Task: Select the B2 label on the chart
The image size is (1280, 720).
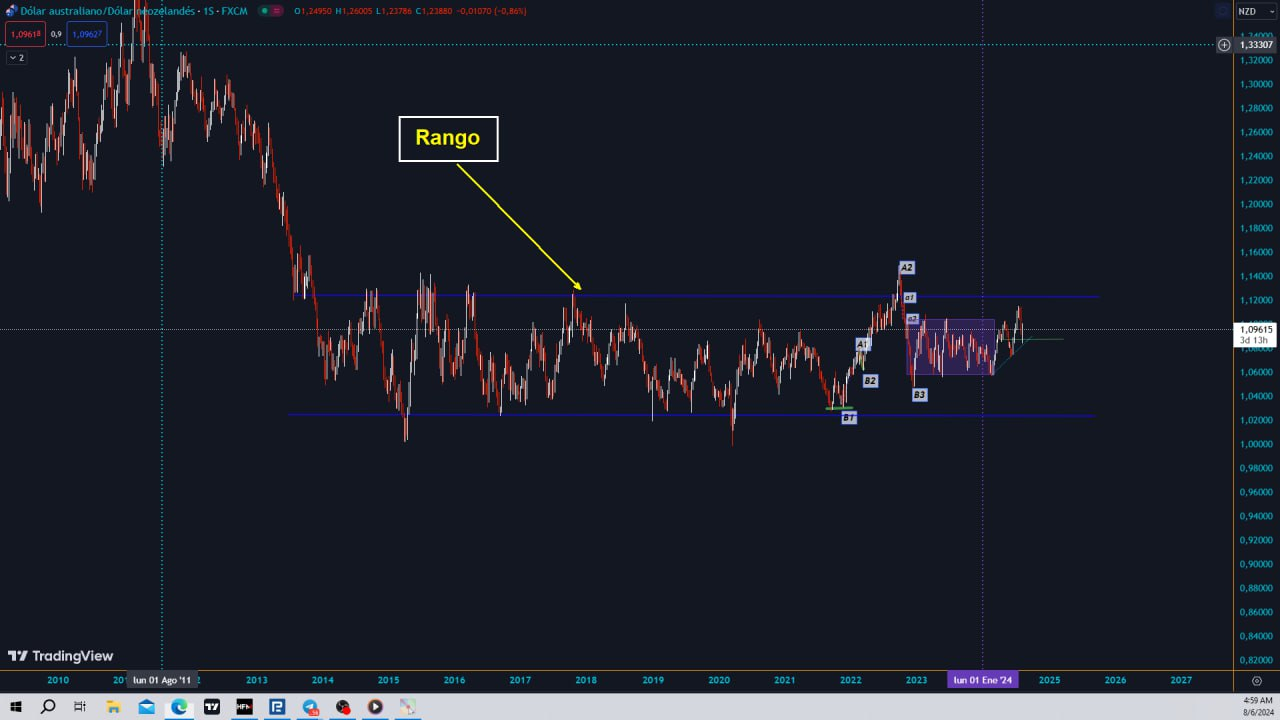Action: click(870, 381)
